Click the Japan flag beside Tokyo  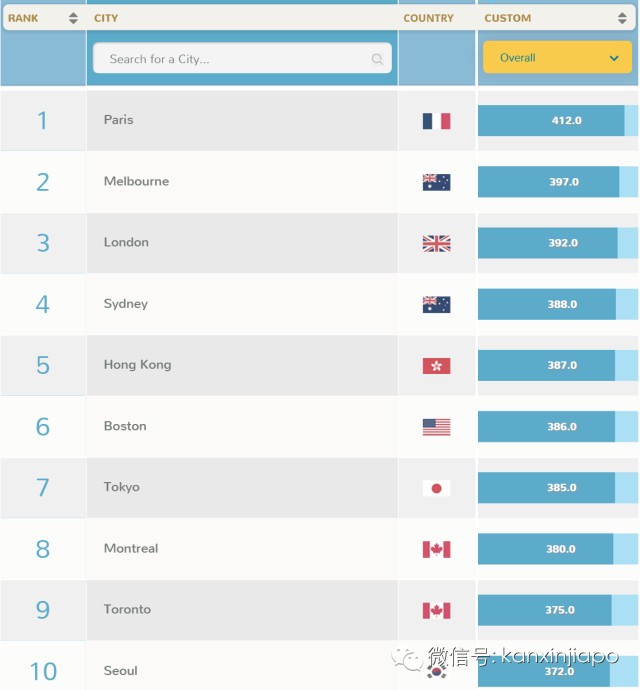pos(436,488)
